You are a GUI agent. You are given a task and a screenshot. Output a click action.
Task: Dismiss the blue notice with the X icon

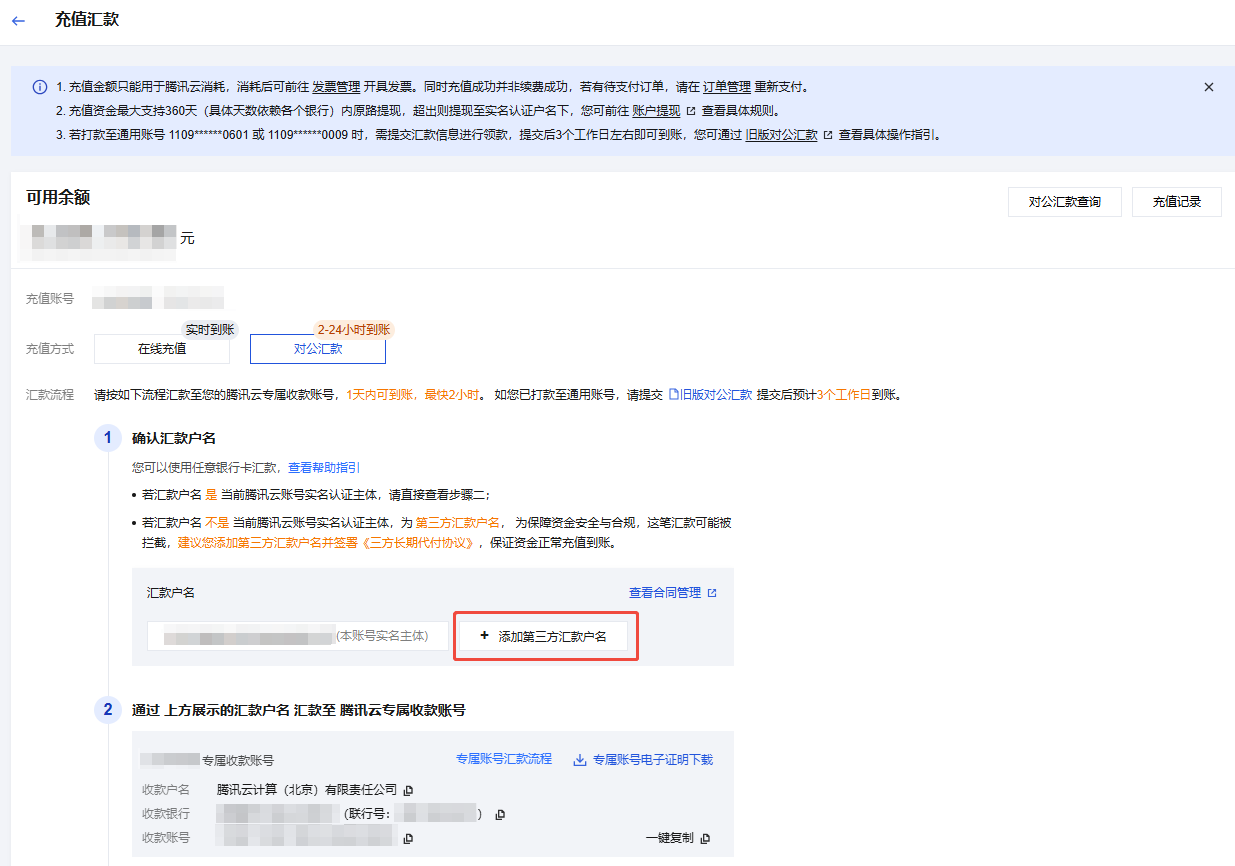pos(1208,87)
